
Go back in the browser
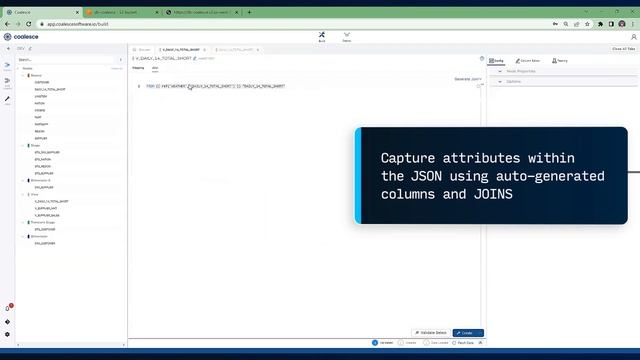(8, 24)
